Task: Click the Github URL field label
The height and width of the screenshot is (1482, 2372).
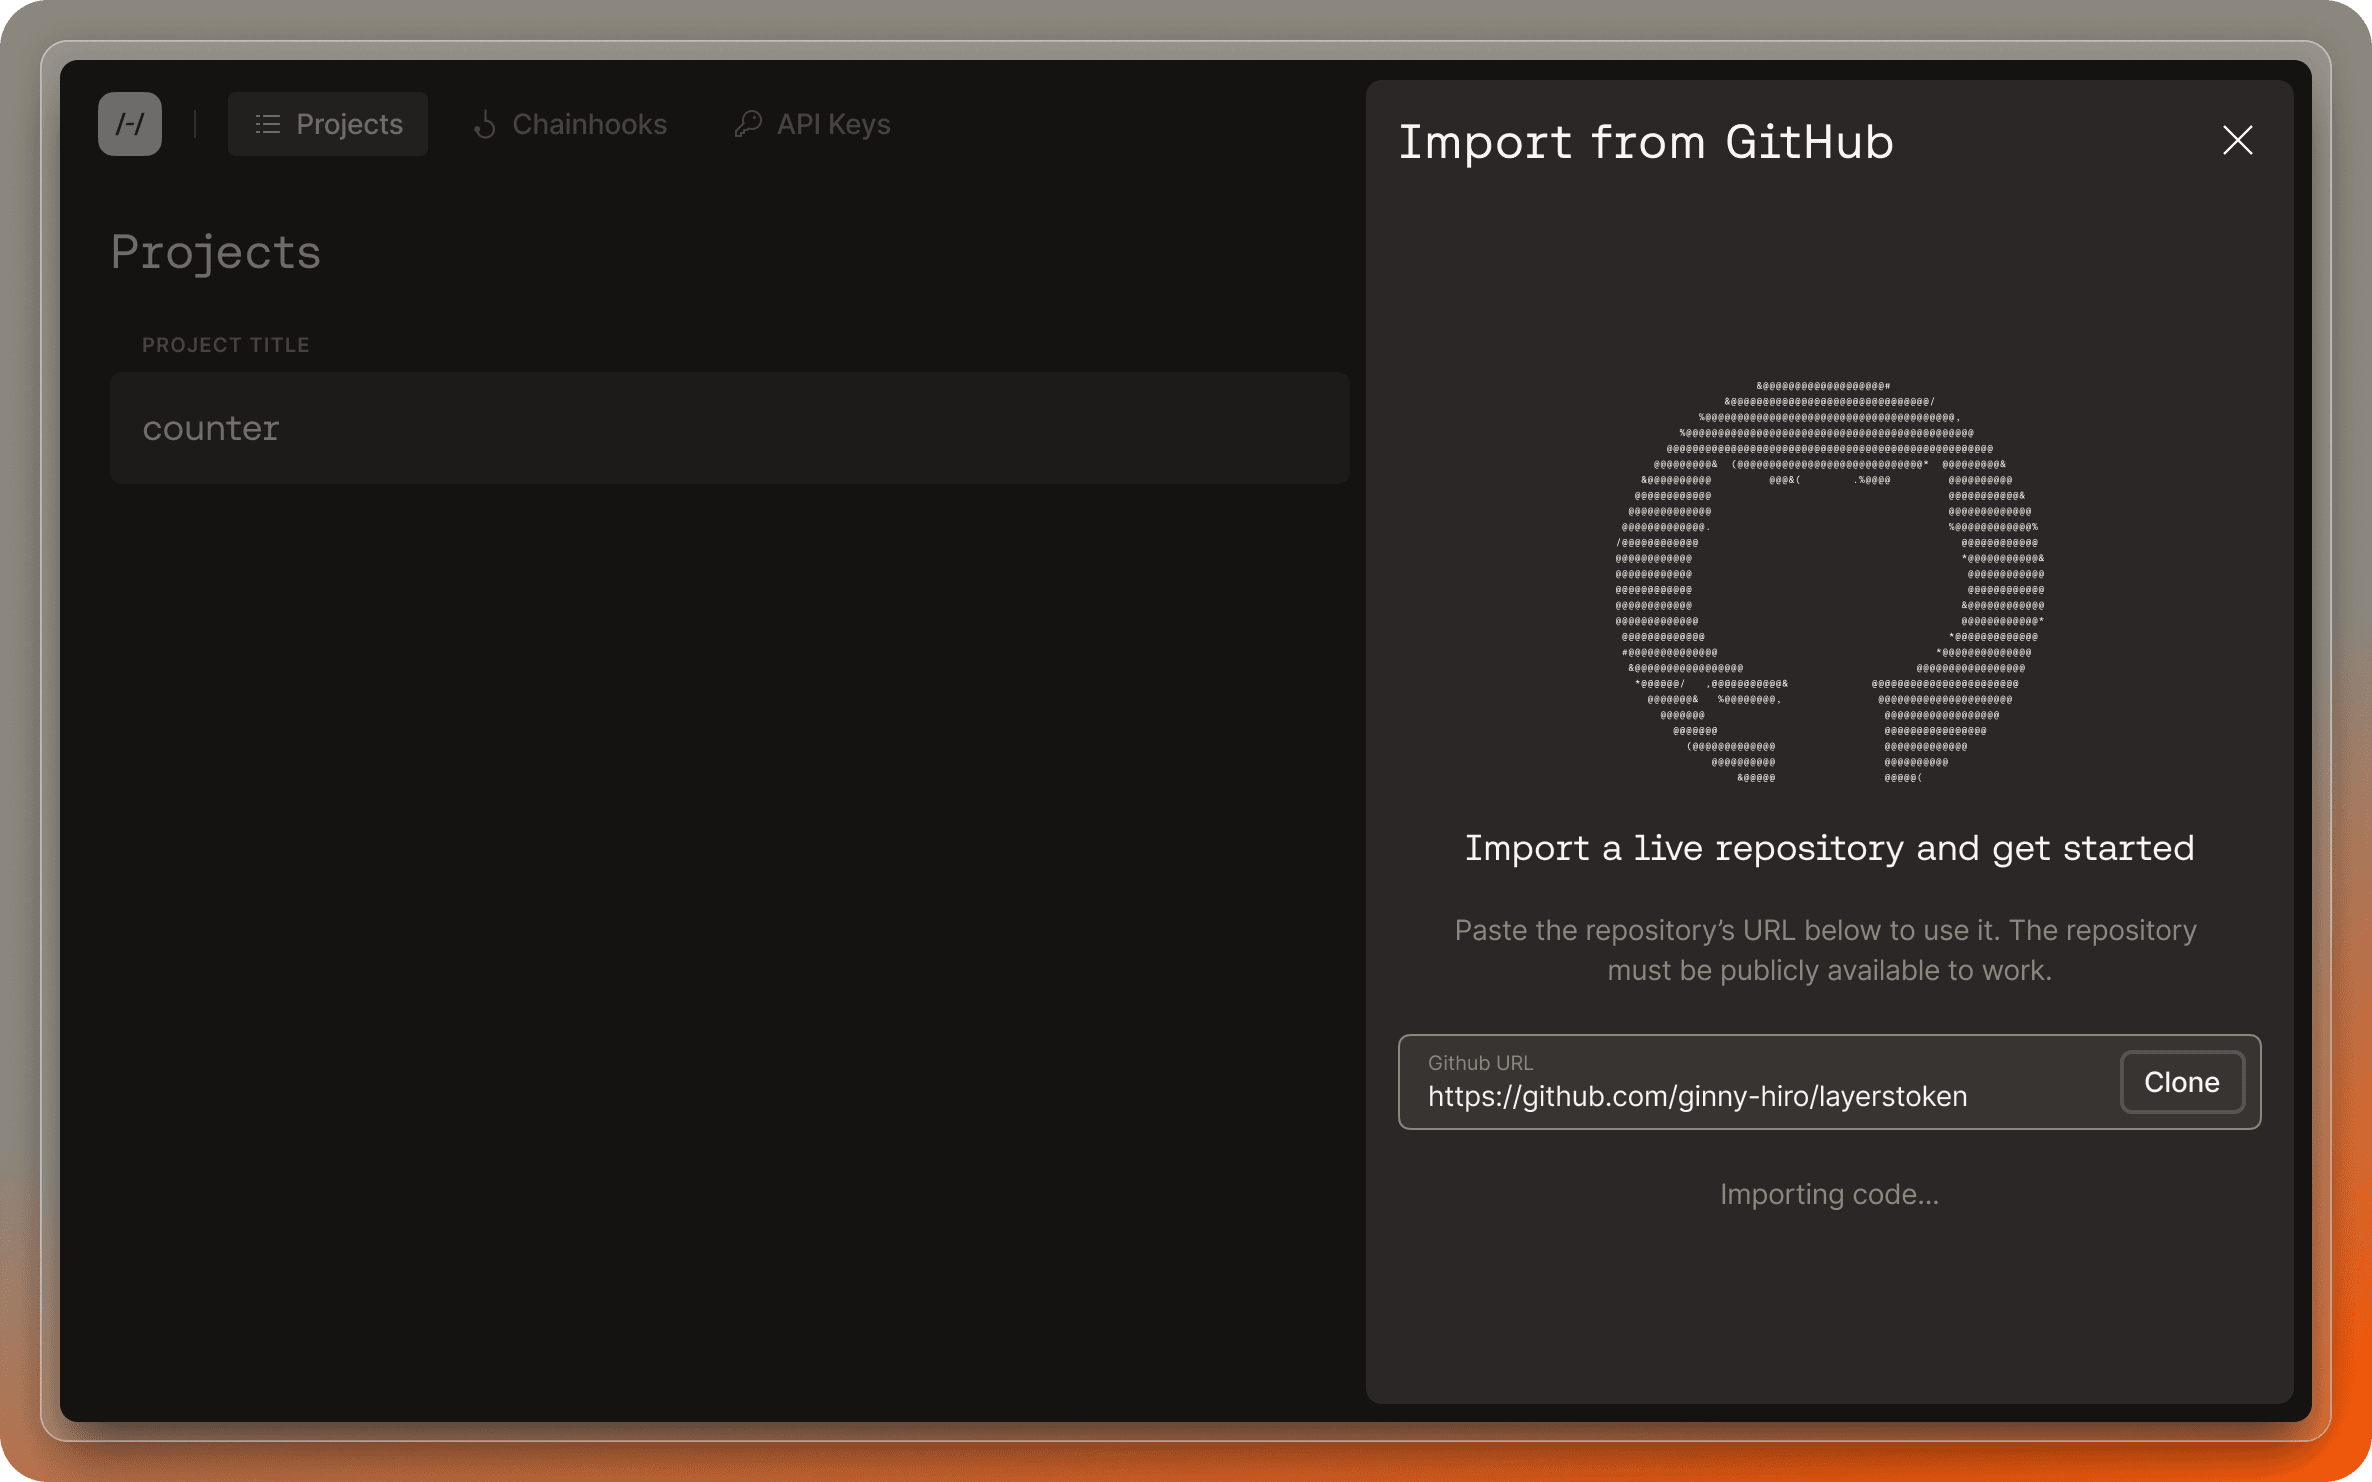Action: point(1480,1063)
